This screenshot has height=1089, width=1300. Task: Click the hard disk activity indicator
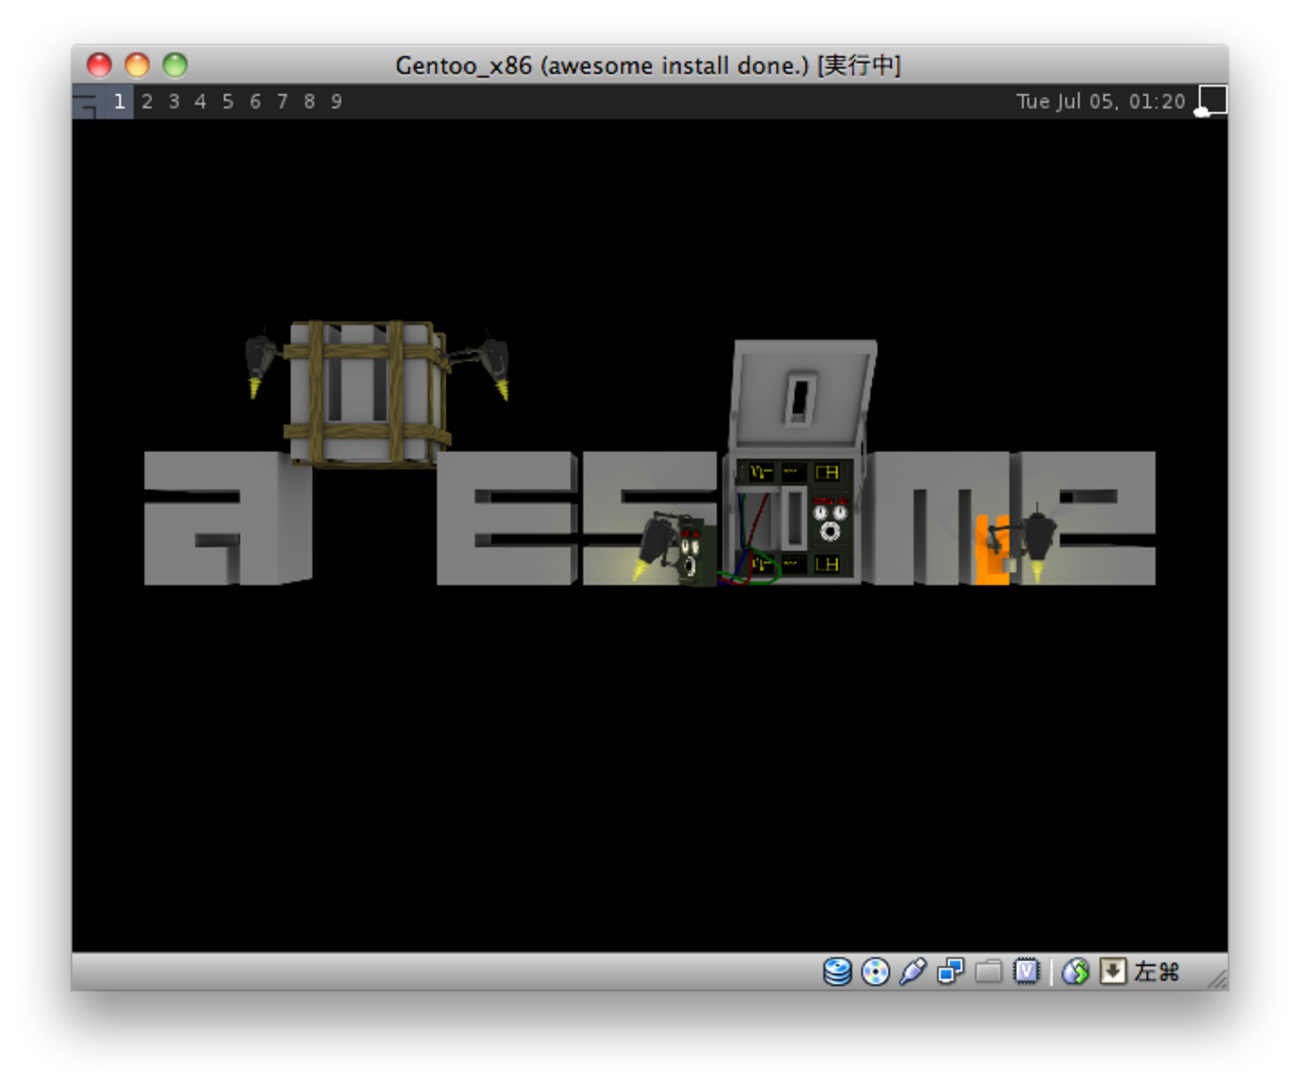(837, 971)
